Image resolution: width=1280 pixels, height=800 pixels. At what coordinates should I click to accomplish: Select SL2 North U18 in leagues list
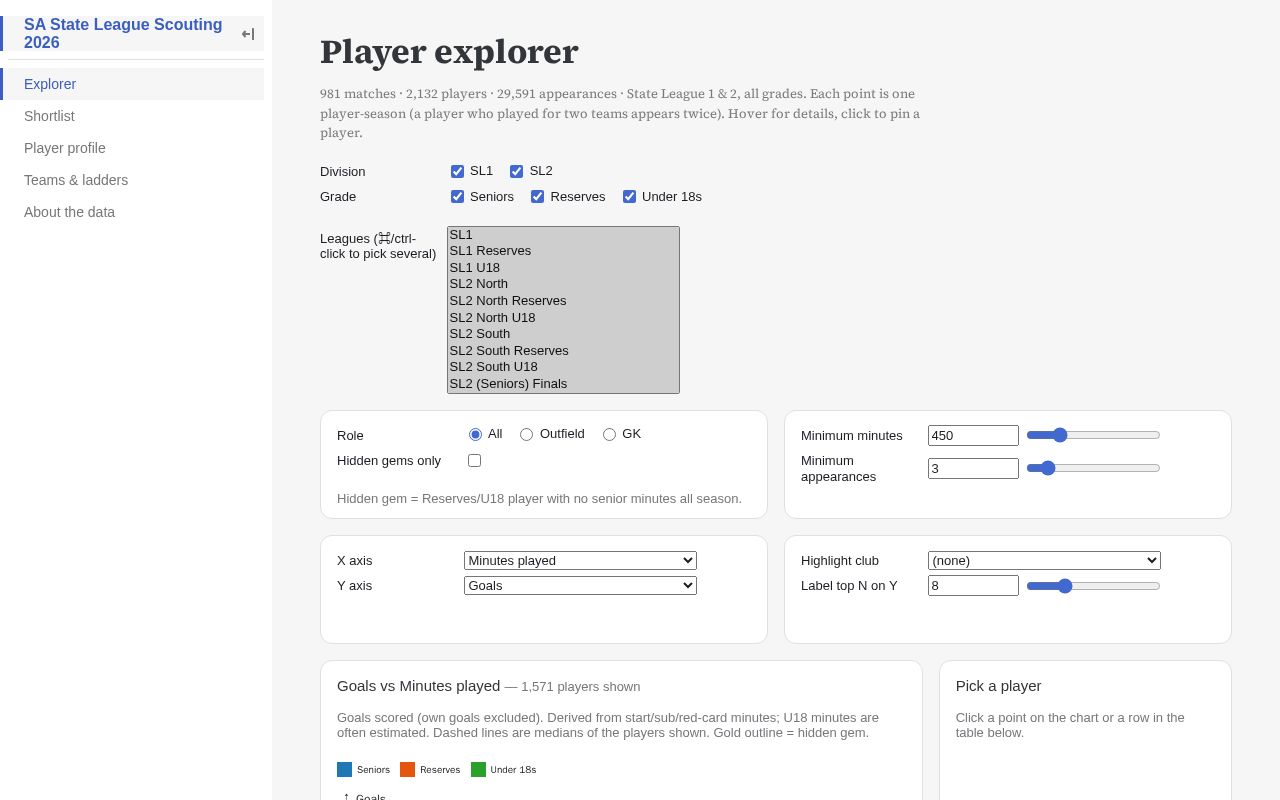[x=563, y=318]
